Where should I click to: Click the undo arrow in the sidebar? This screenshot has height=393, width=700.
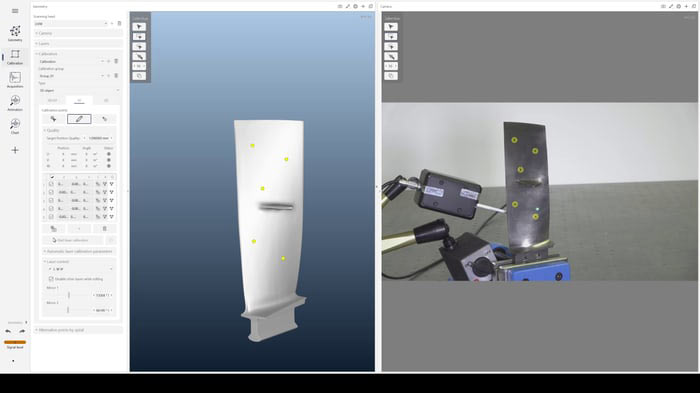(x=8, y=331)
